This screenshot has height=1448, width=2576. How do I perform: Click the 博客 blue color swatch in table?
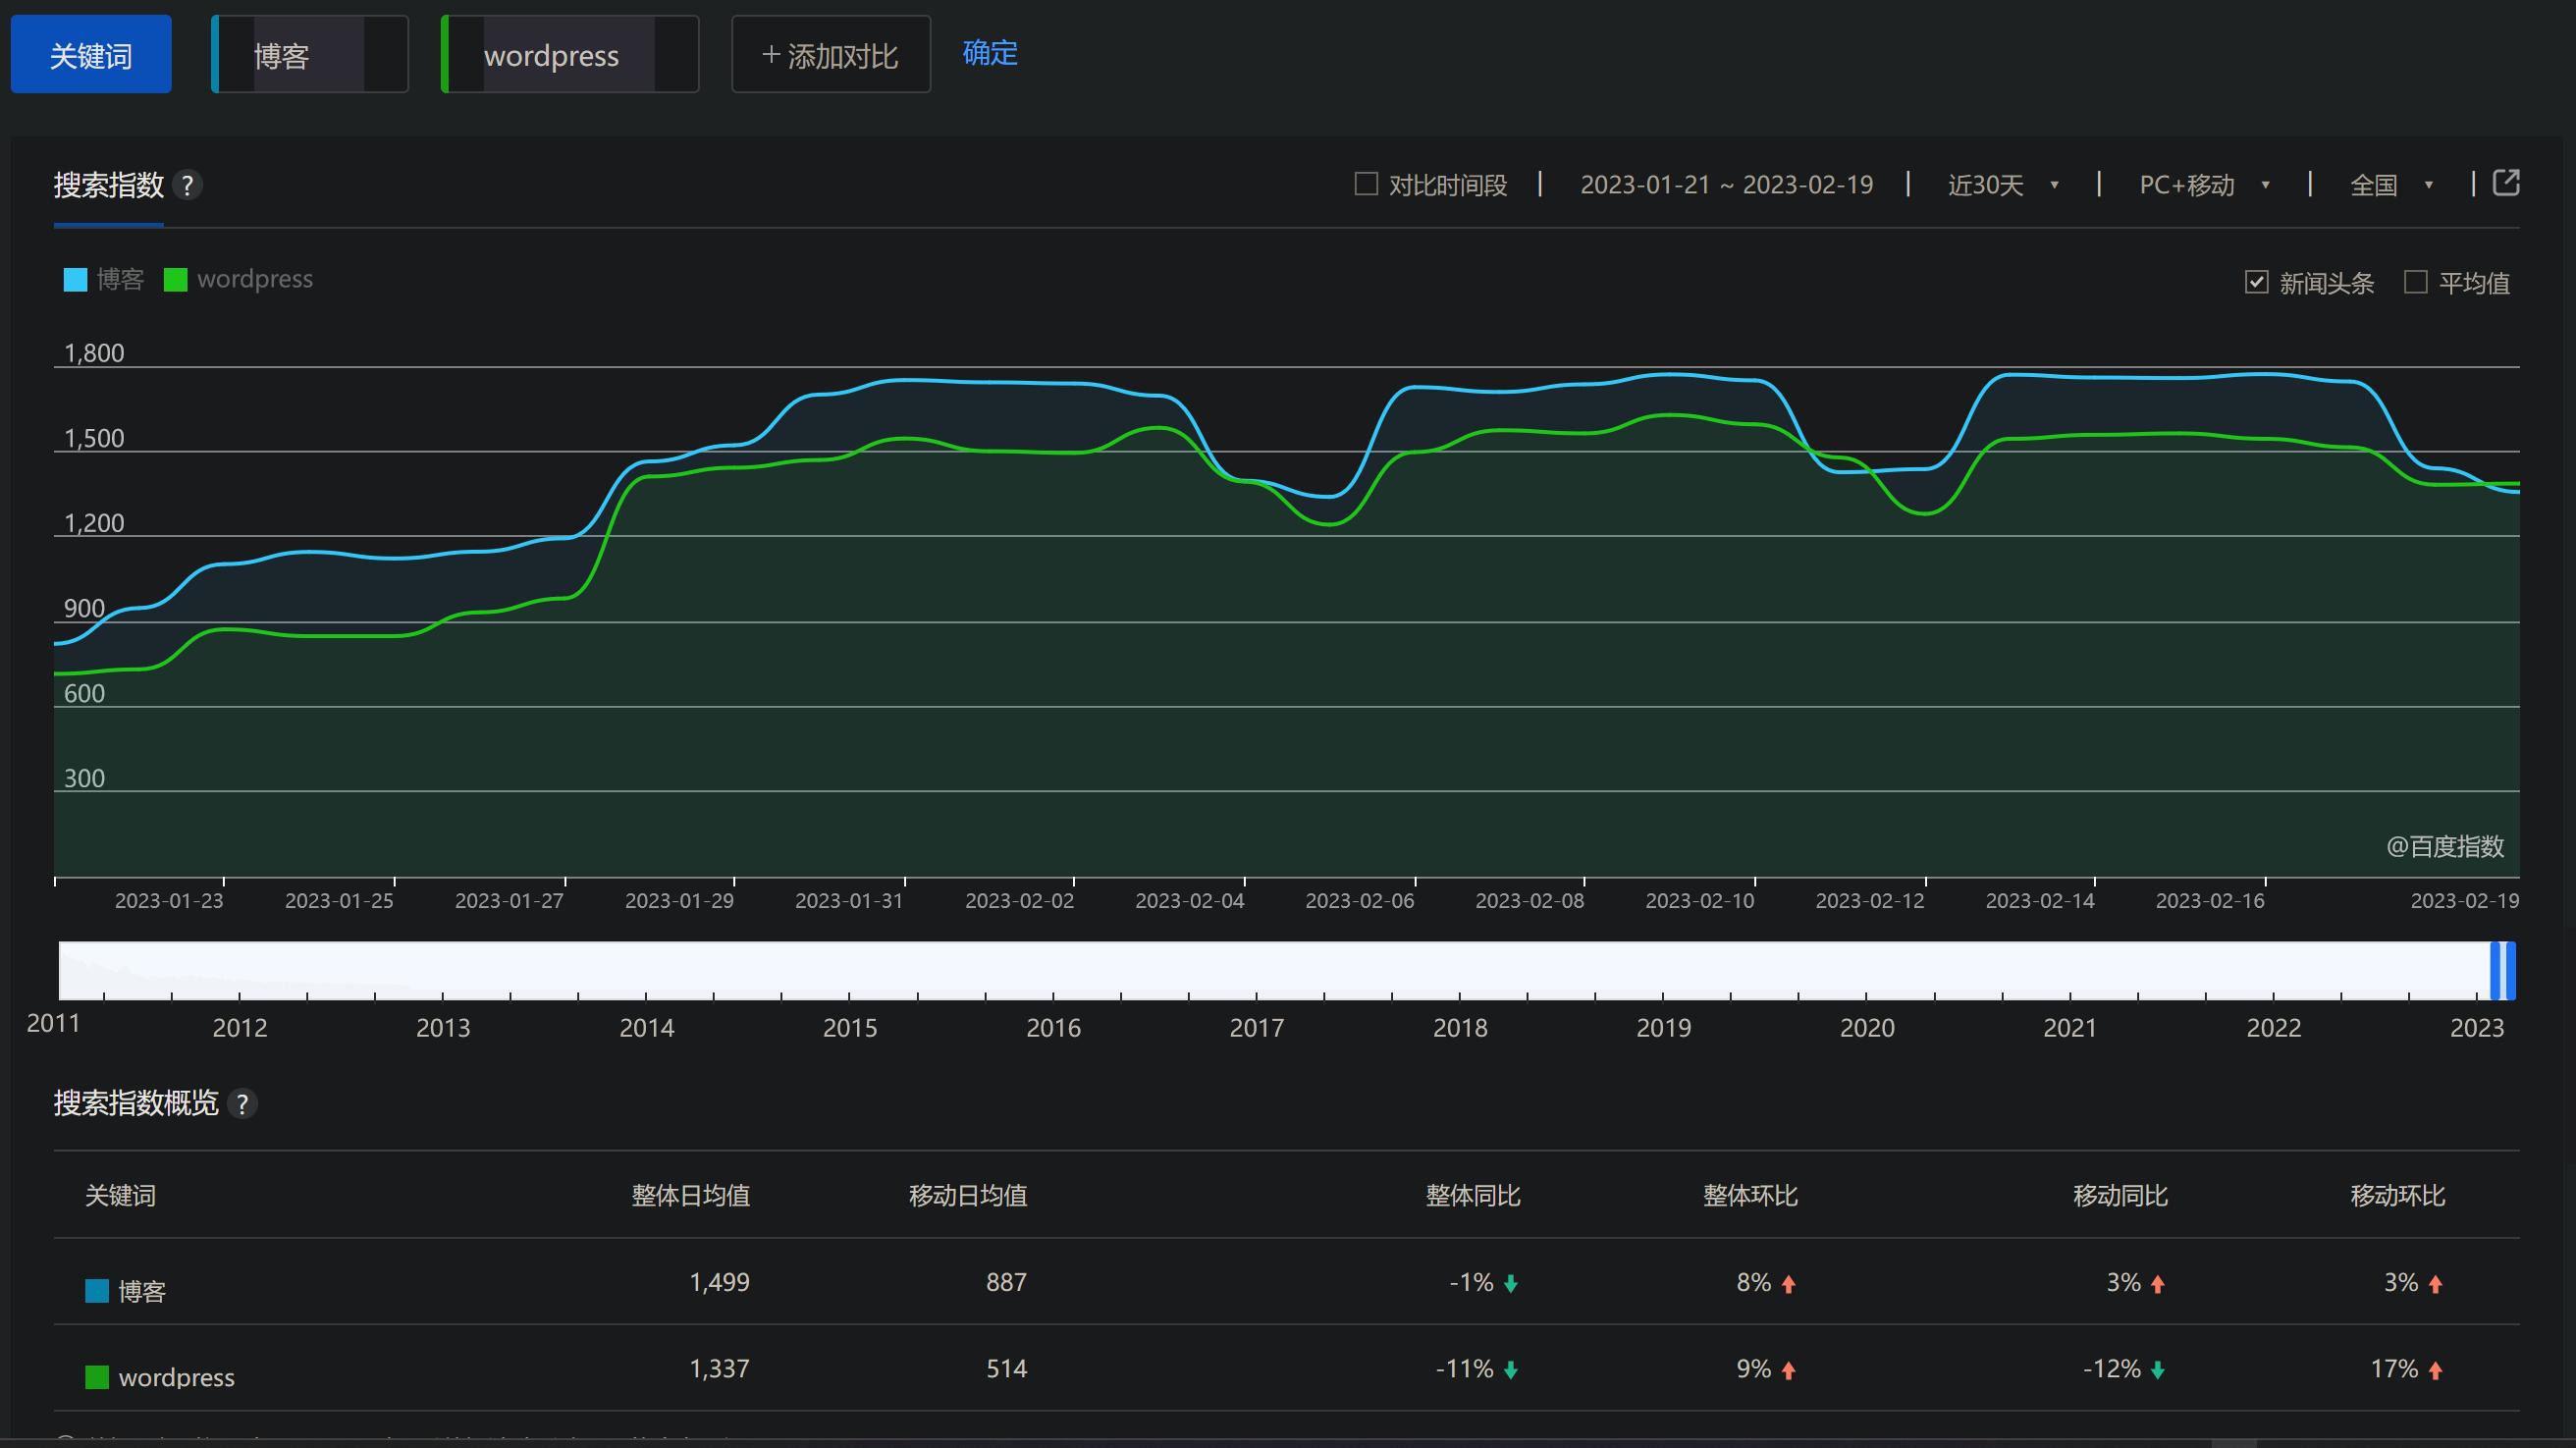97,1291
